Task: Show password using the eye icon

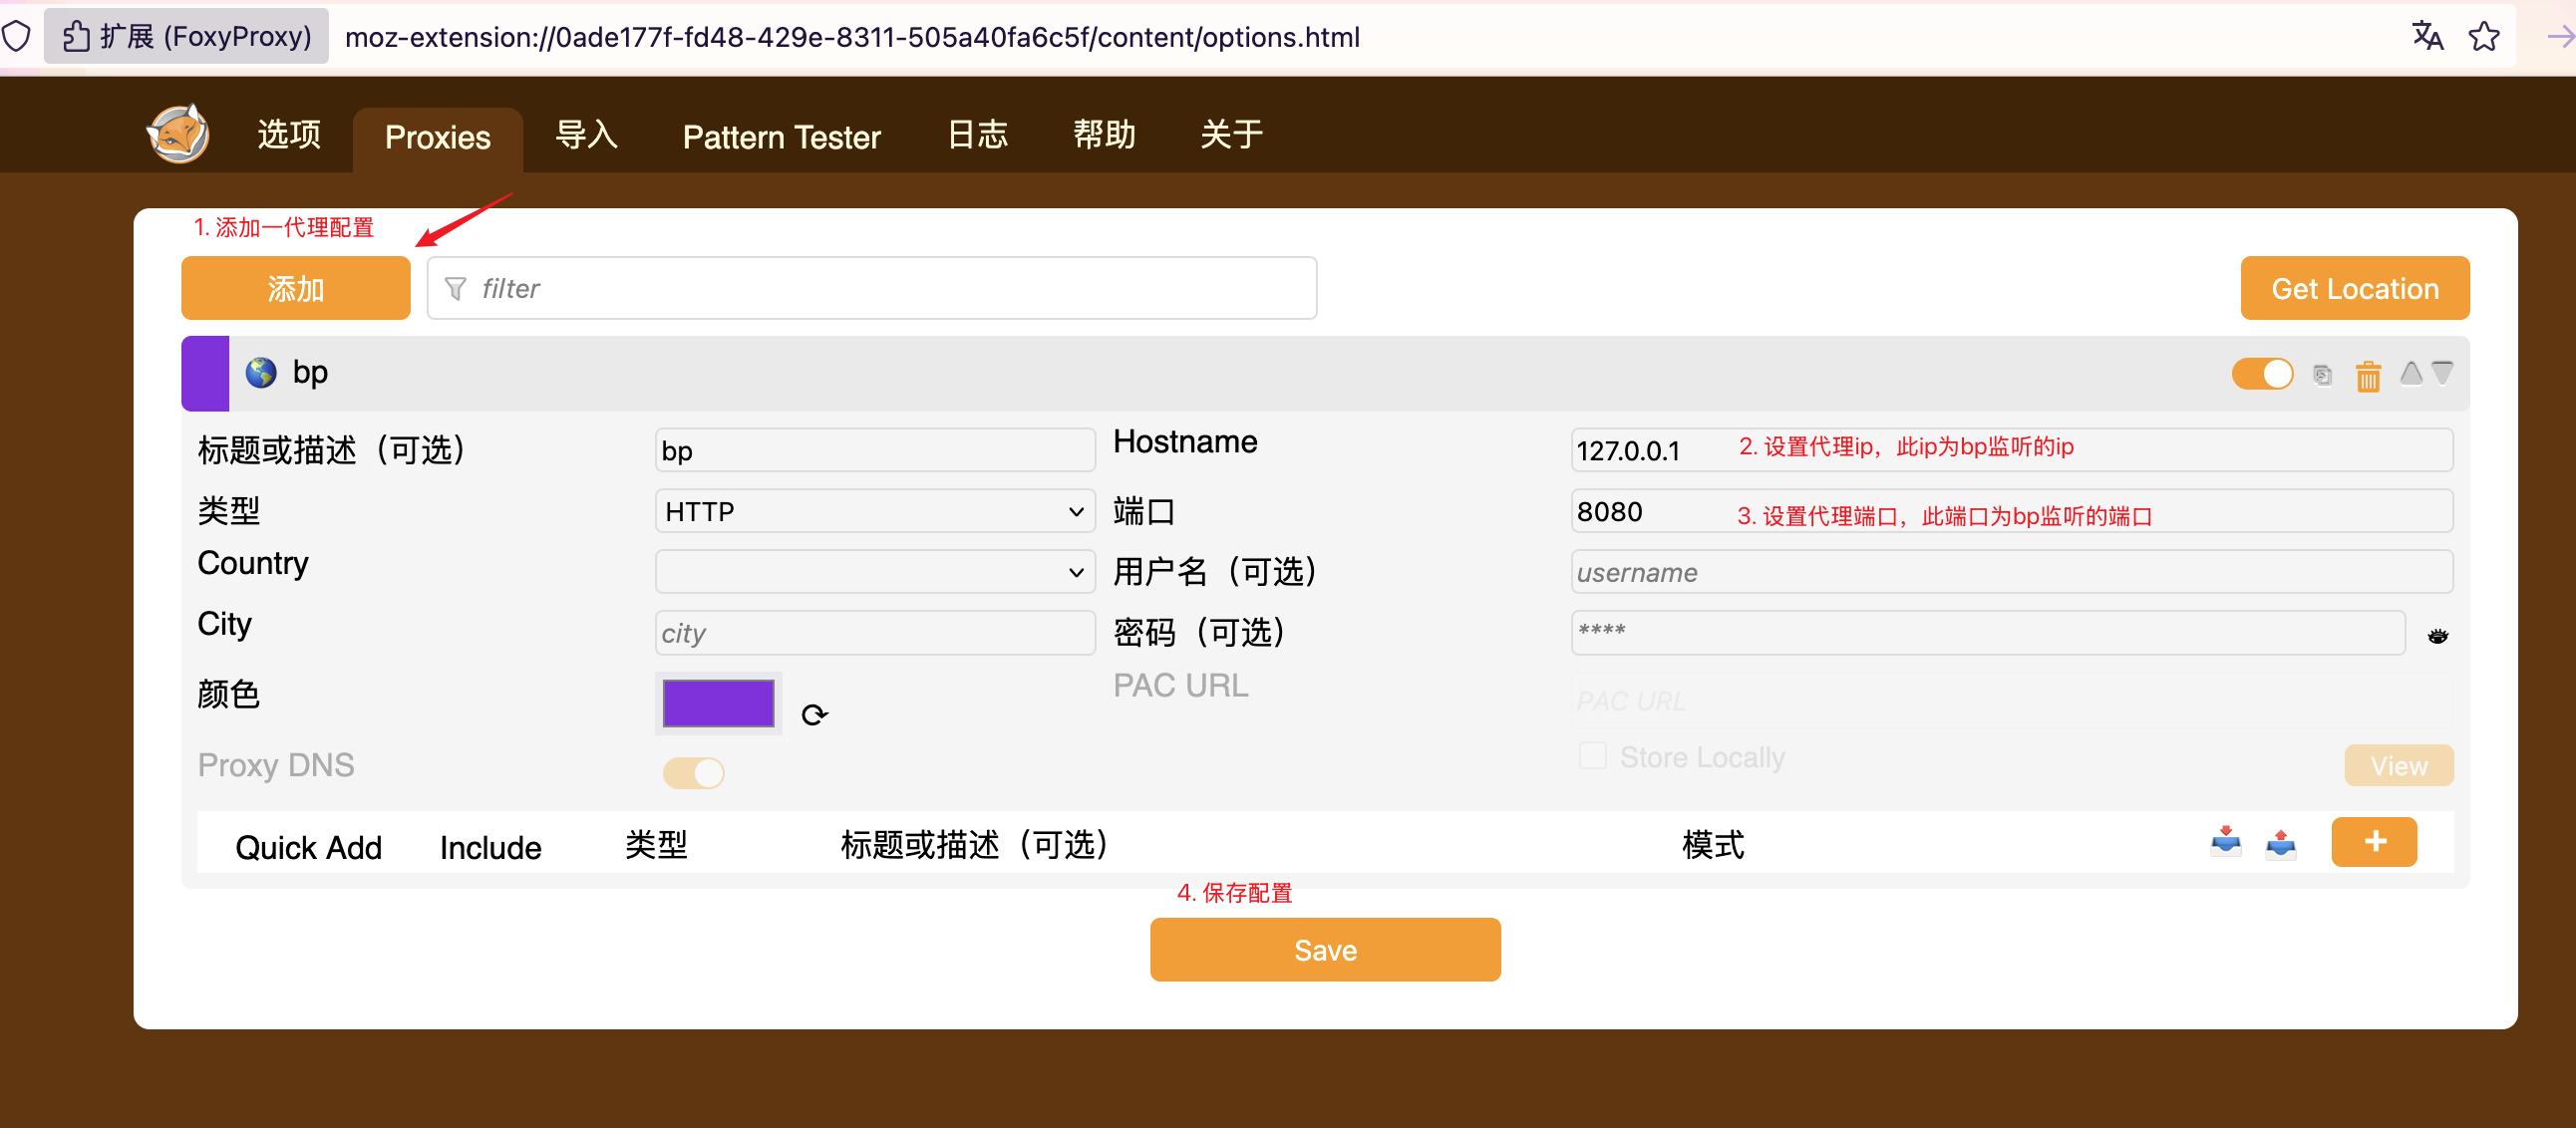Action: (x=2437, y=635)
